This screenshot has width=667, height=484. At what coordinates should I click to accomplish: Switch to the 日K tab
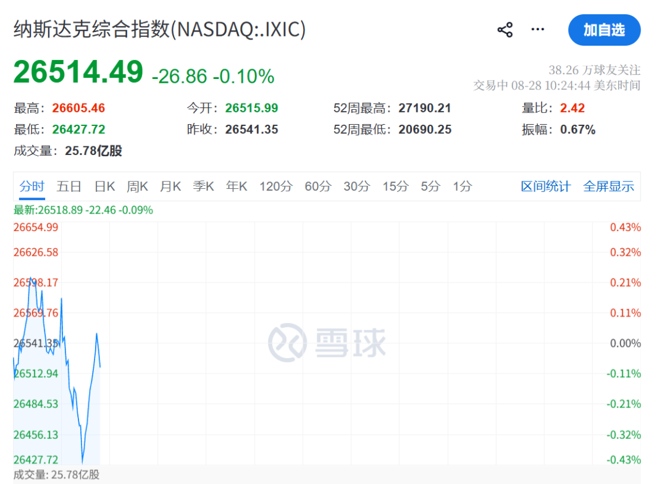(x=105, y=186)
